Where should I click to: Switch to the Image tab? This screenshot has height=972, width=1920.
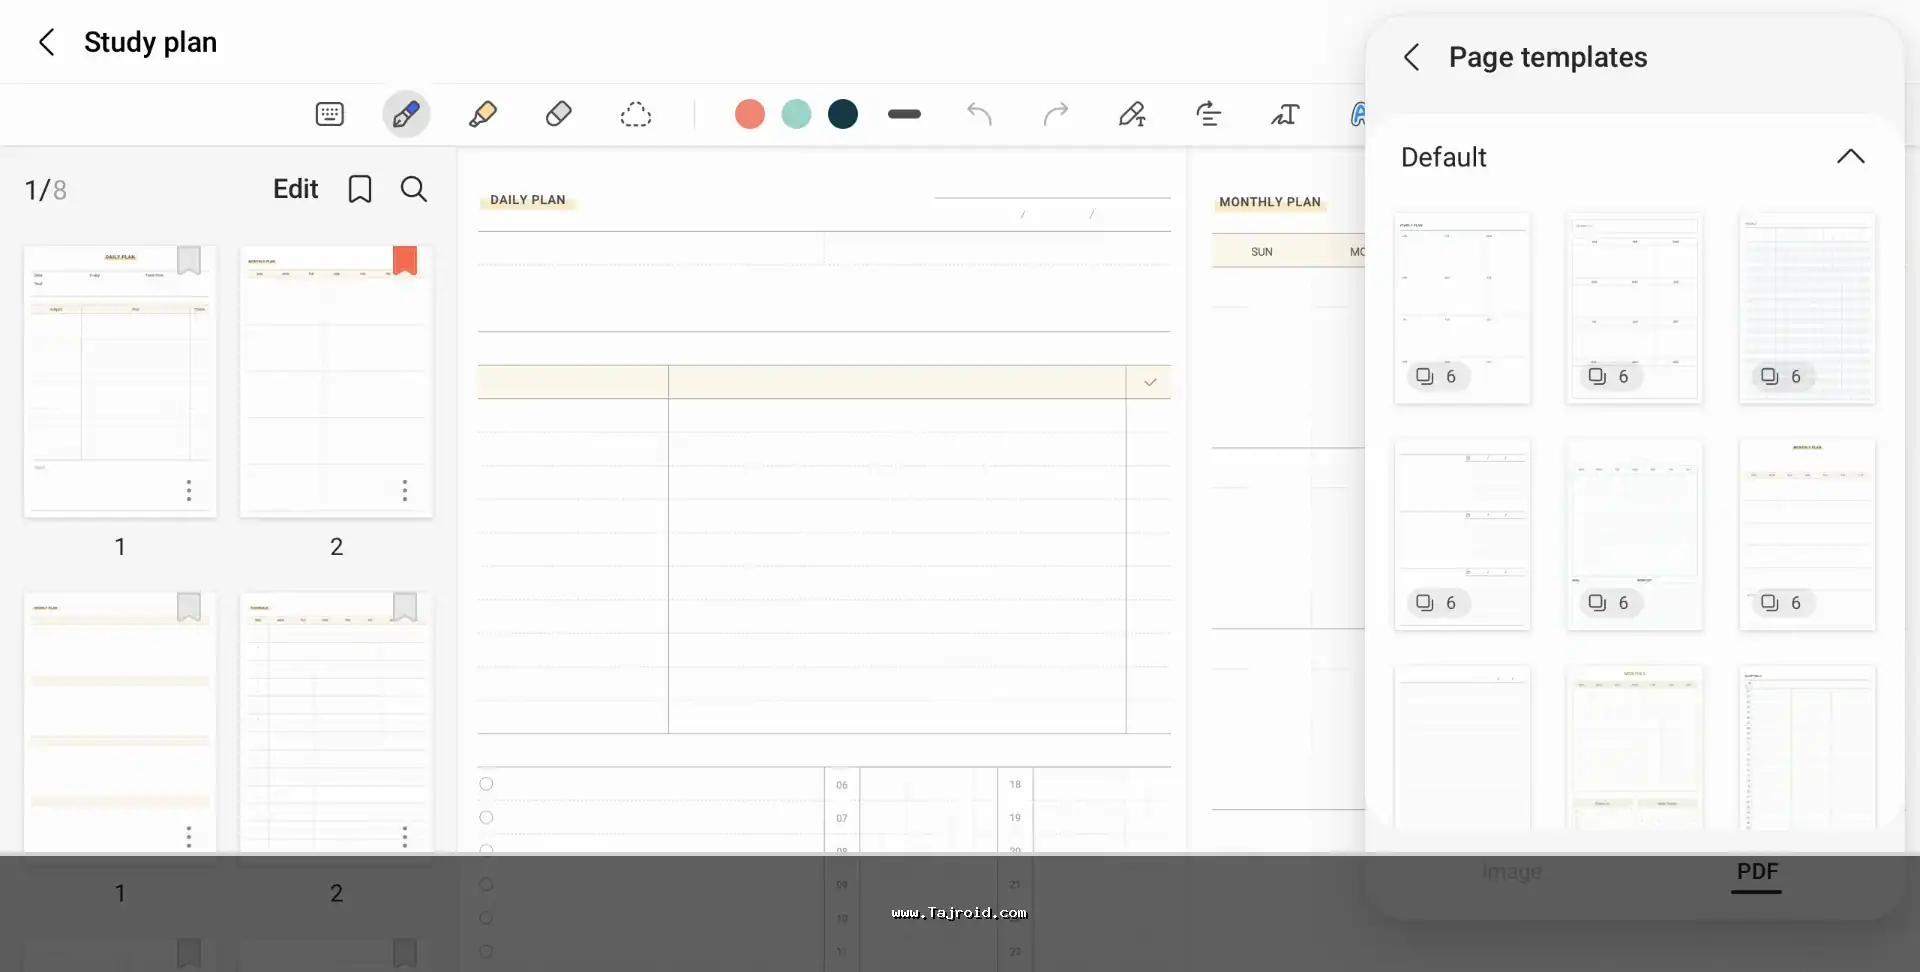(1511, 872)
